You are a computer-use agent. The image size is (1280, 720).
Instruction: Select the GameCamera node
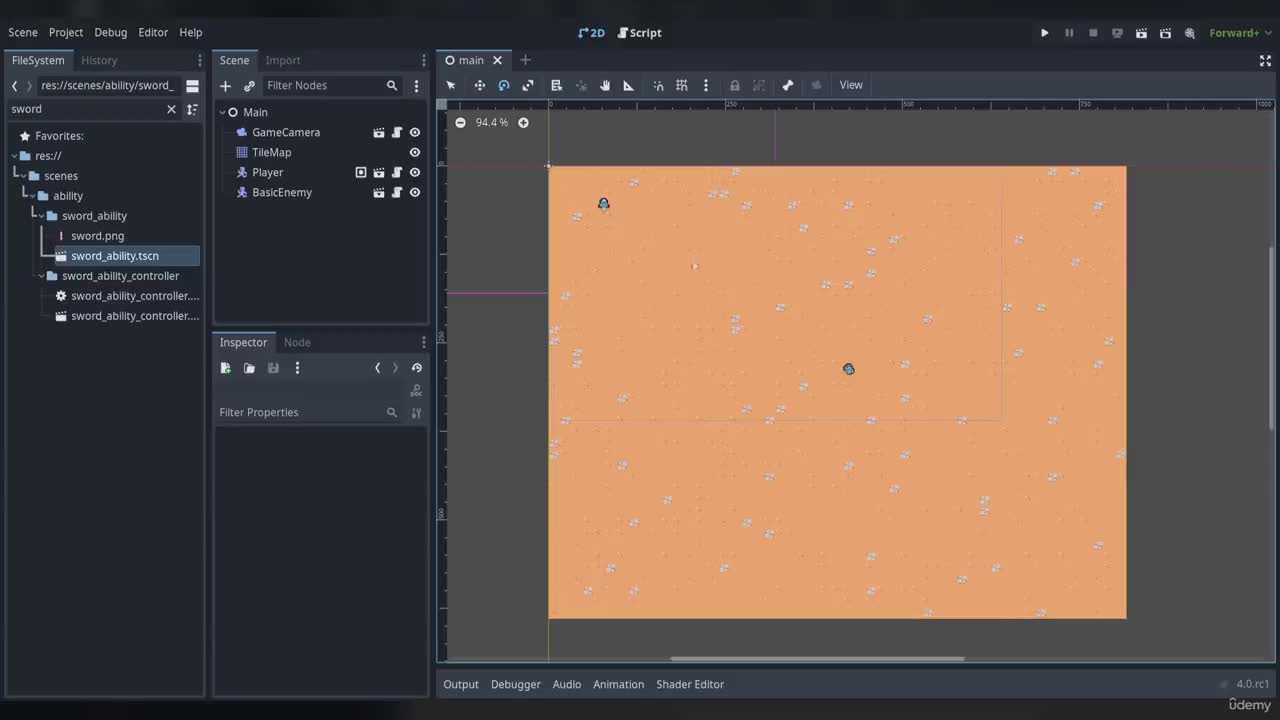coord(286,132)
